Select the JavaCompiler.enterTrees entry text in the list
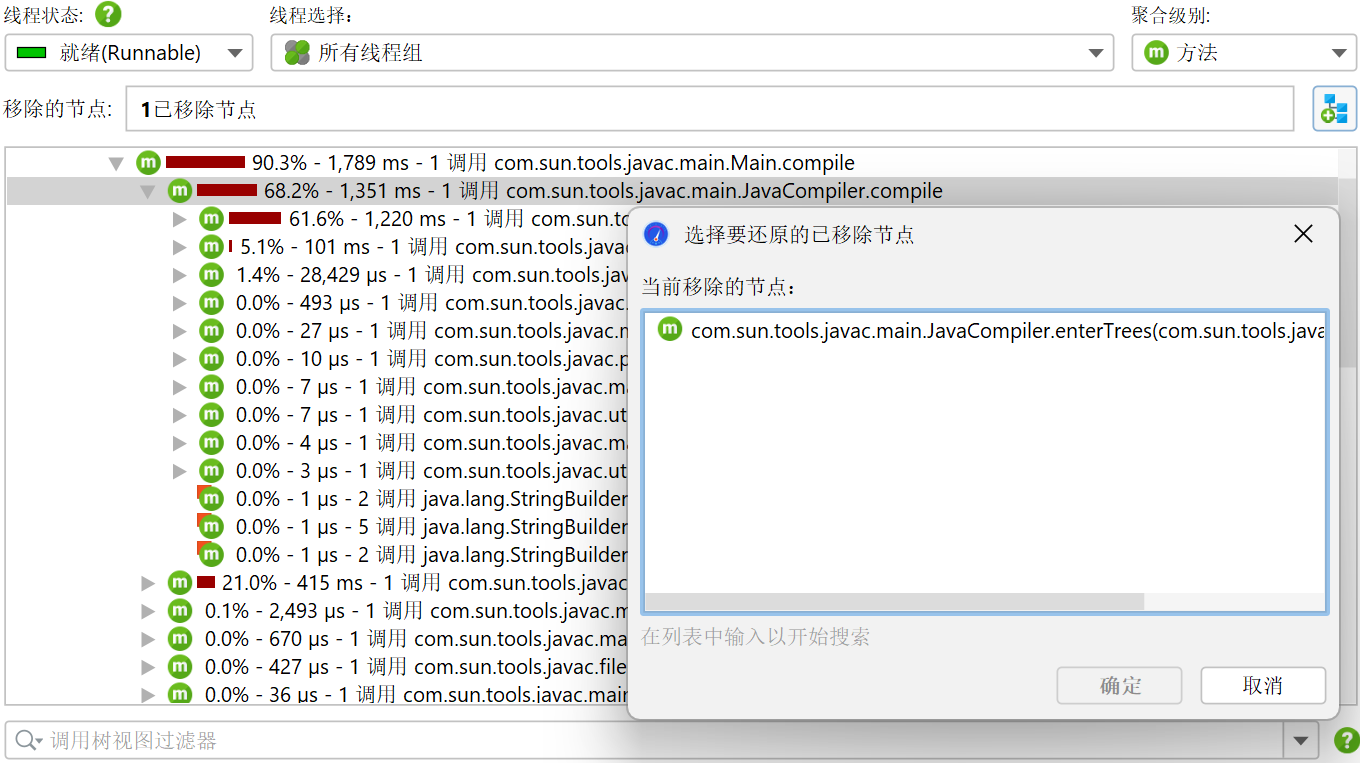The image size is (1360, 763). [1008, 330]
